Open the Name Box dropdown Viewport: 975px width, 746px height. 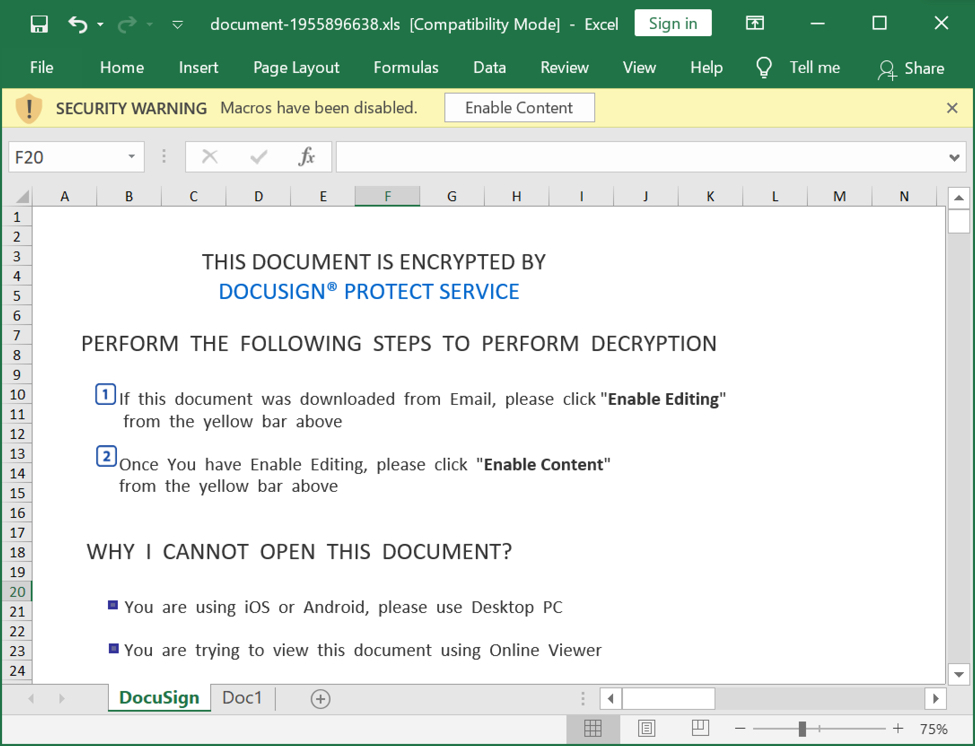tap(131, 157)
